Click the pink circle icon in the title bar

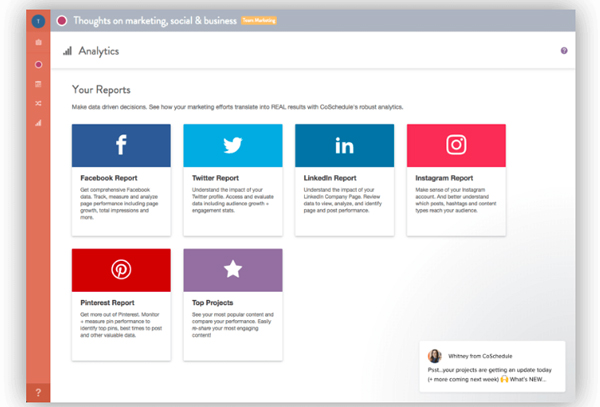62,21
